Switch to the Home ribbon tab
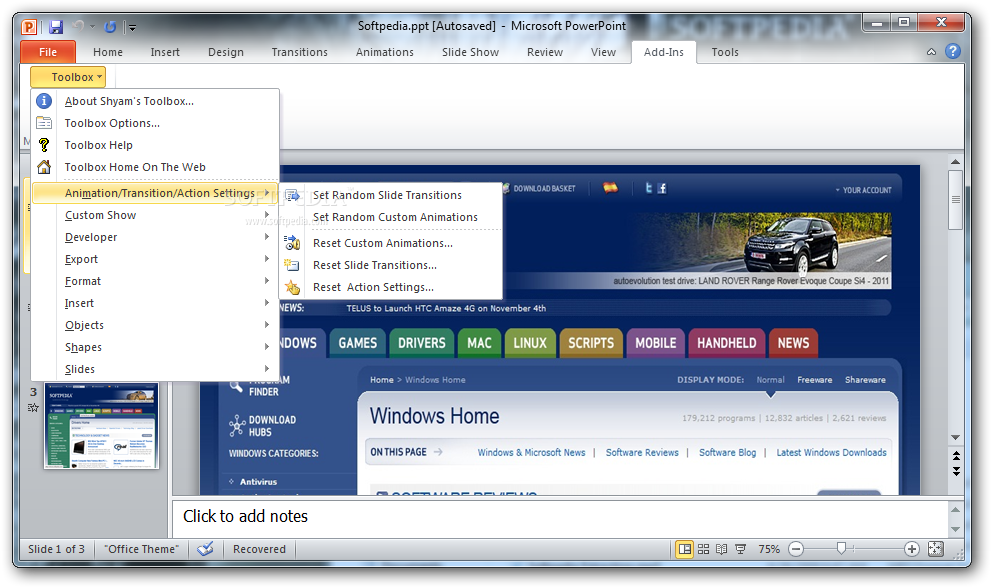992x588 pixels. coord(108,52)
